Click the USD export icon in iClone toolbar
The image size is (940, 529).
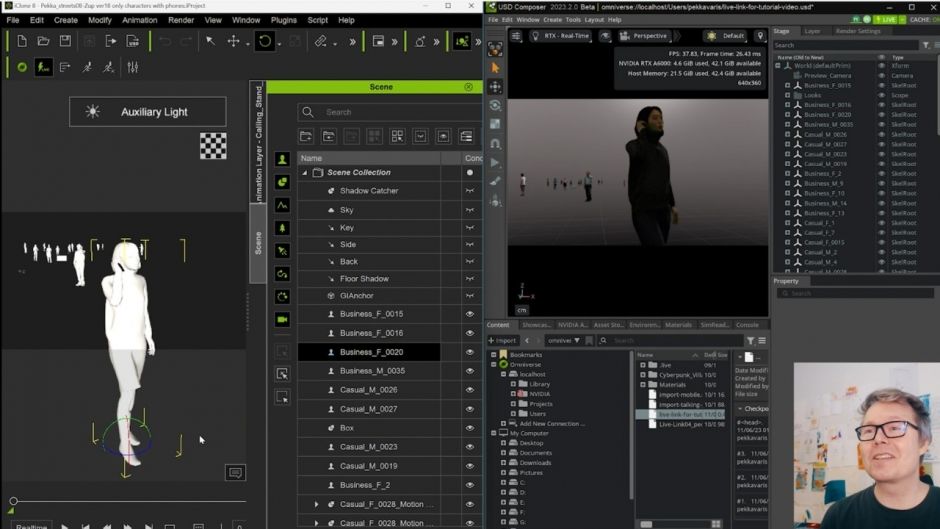tap(132, 41)
